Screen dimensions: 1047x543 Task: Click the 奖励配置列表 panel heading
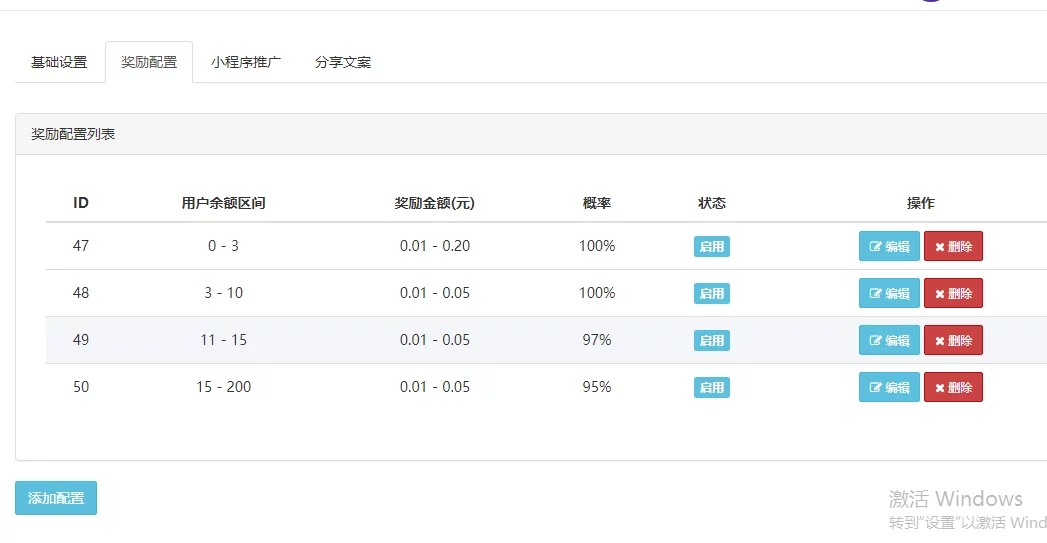[73, 134]
